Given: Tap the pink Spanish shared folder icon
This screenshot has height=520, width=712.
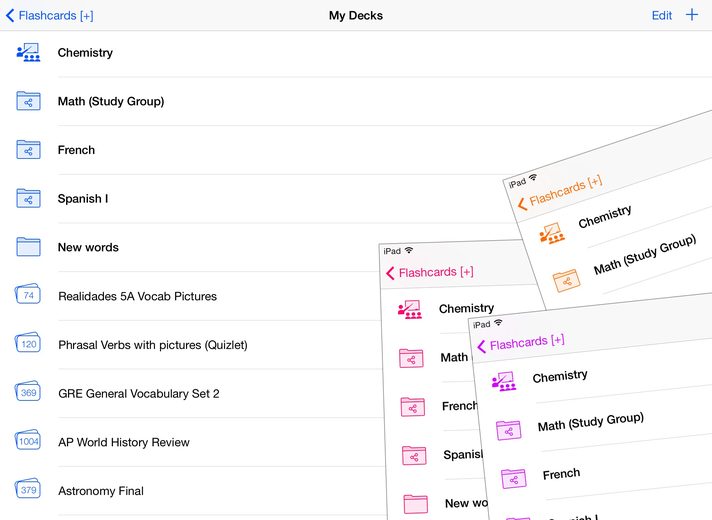Looking at the screenshot, I should point(414,456).
